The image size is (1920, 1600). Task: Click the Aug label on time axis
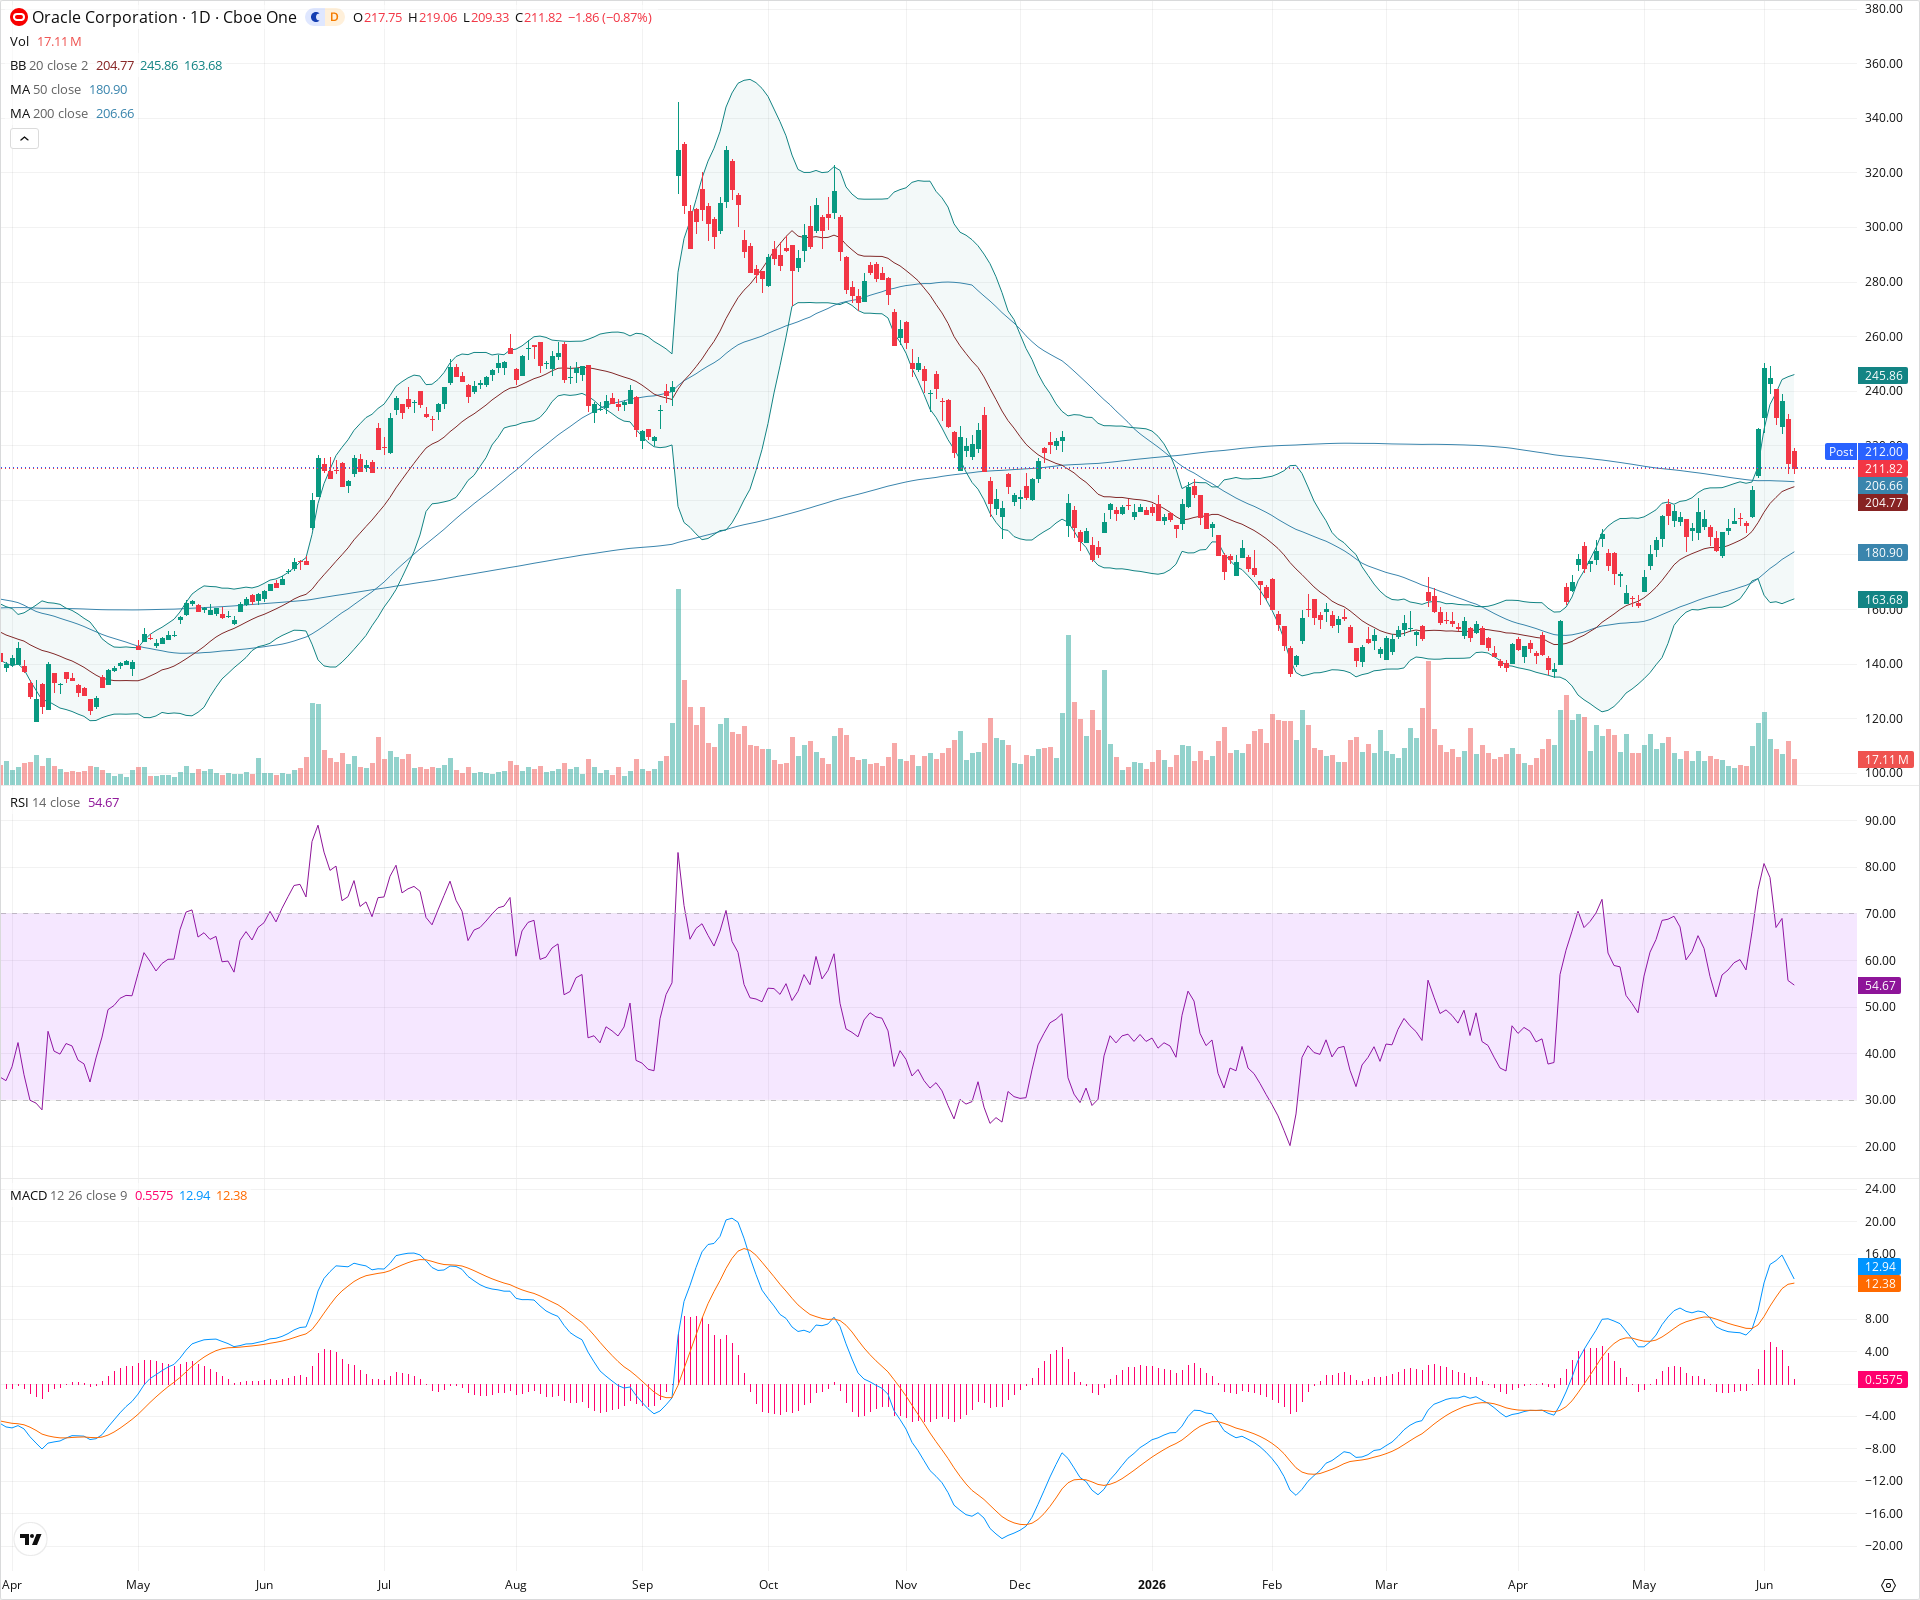click(515, 1584)
